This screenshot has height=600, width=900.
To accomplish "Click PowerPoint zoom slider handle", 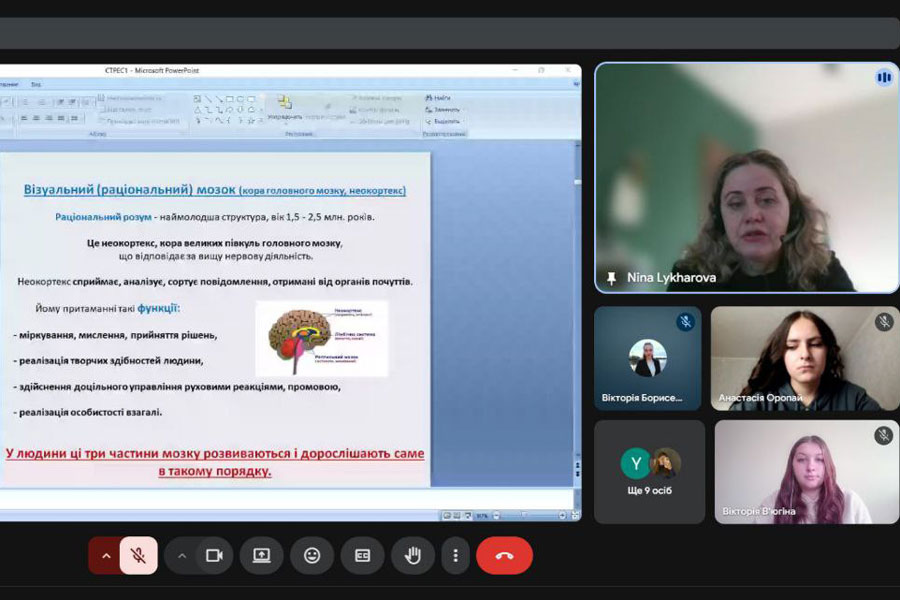I will 524,515.
